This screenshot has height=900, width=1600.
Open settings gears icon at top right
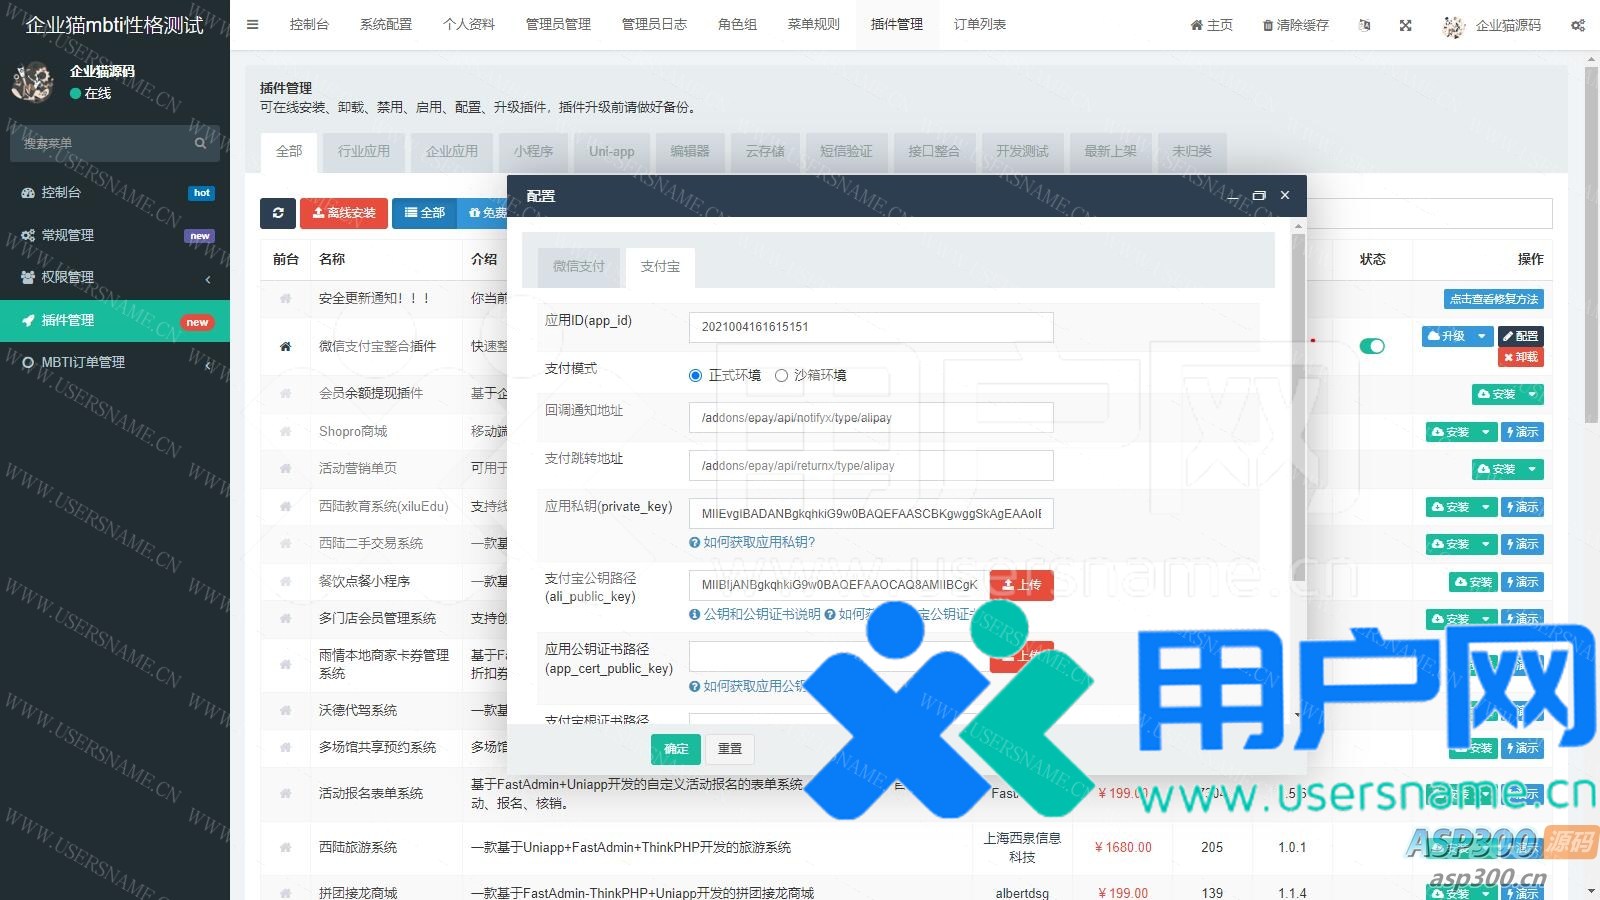coord(1577,25)
